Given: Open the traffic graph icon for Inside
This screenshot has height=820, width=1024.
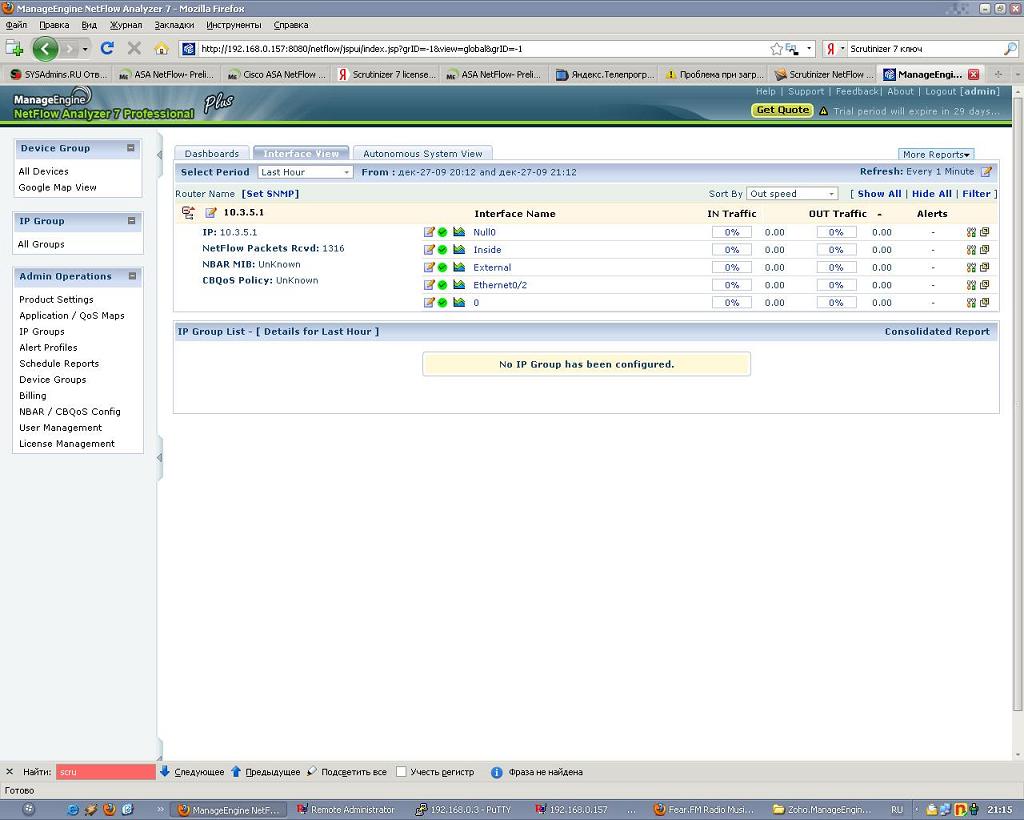Looking at the screenshot, I should [459, 250].
